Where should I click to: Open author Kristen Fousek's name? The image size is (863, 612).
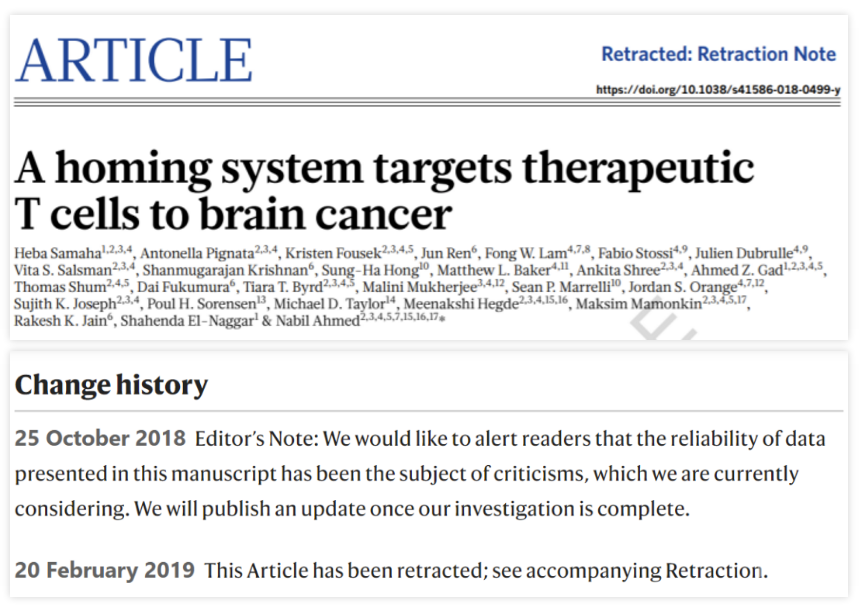coord(330,249)
